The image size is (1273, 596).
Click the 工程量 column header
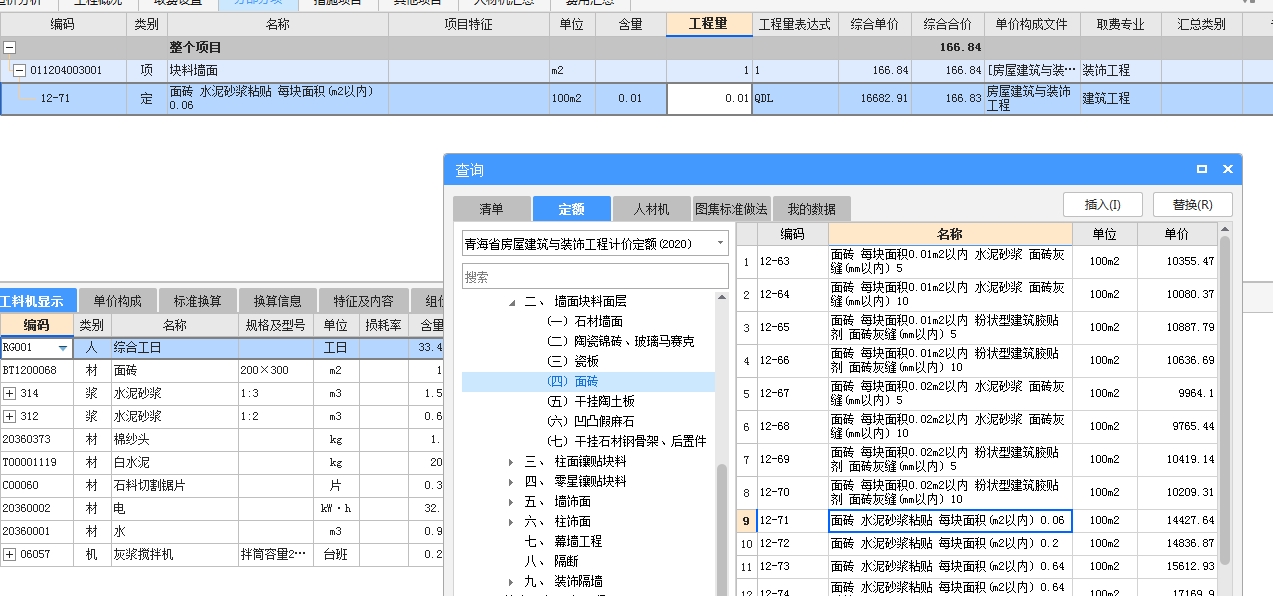point(709,24)
